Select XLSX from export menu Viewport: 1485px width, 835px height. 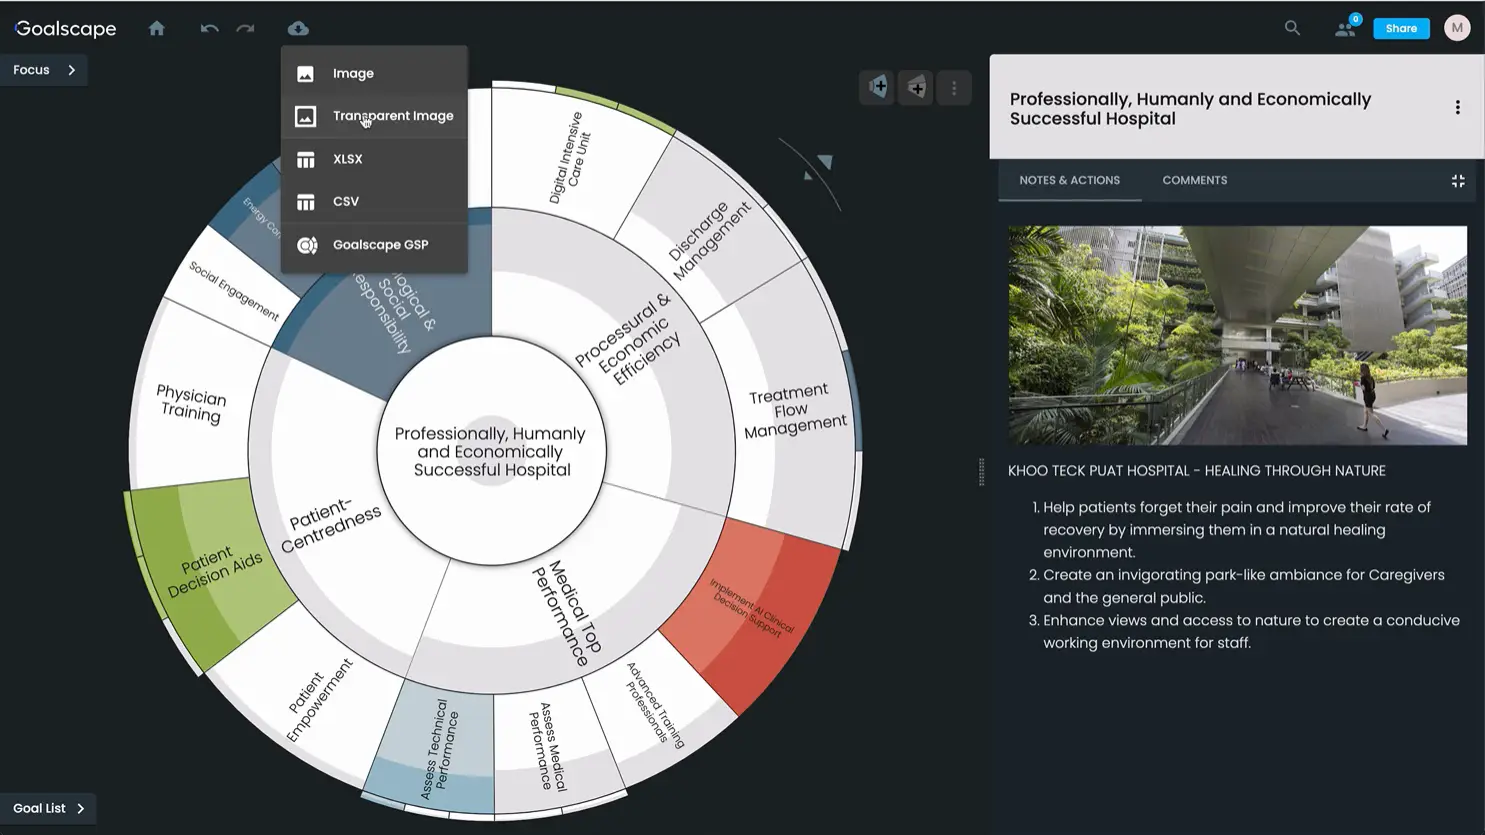348,159
